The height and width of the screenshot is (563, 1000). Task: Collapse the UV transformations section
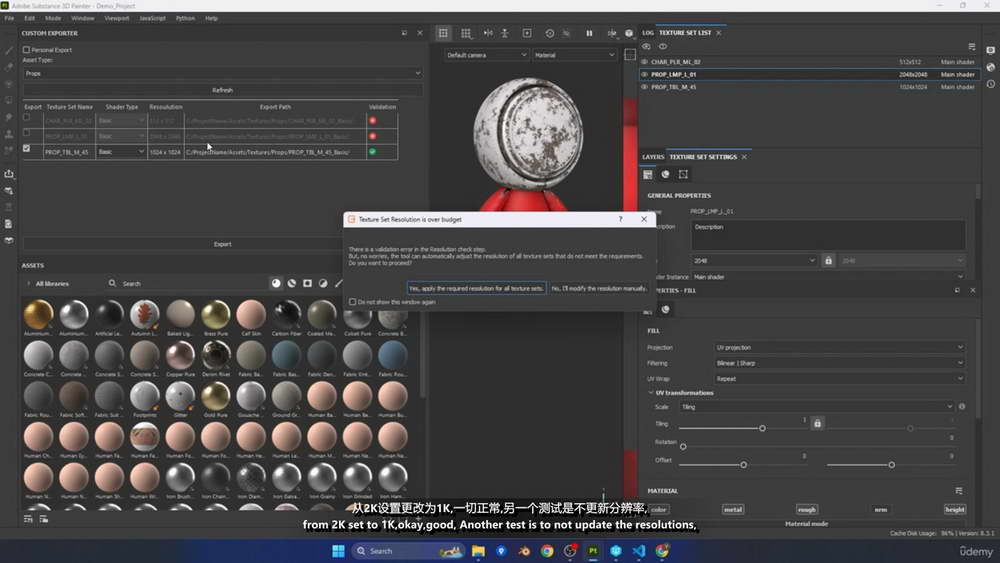[x=651, y=393]
